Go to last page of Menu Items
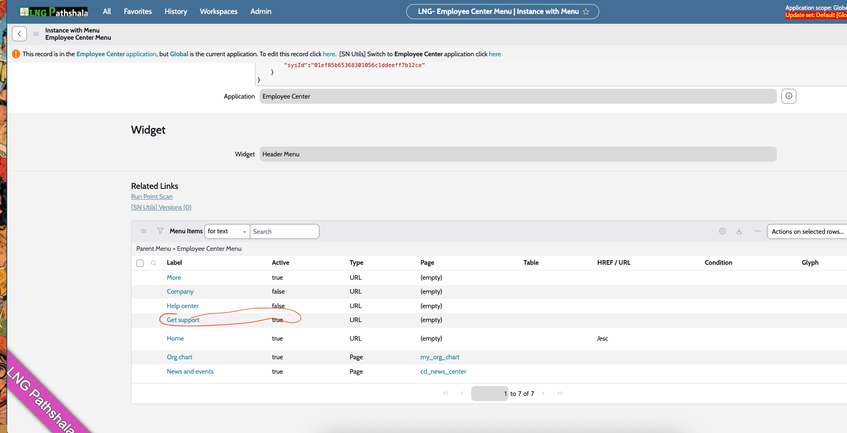Image resolution: width=847 pixels, height=433 pixels. pyautogui.click(x=560, y=393)
